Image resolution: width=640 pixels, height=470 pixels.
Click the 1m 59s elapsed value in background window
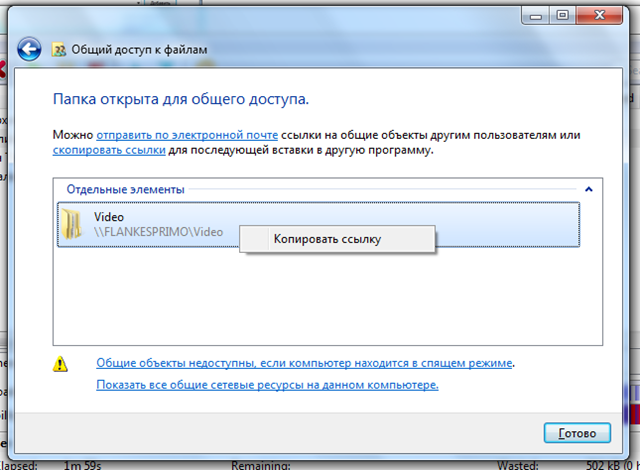pyautogui.click(x=82, y=465)
